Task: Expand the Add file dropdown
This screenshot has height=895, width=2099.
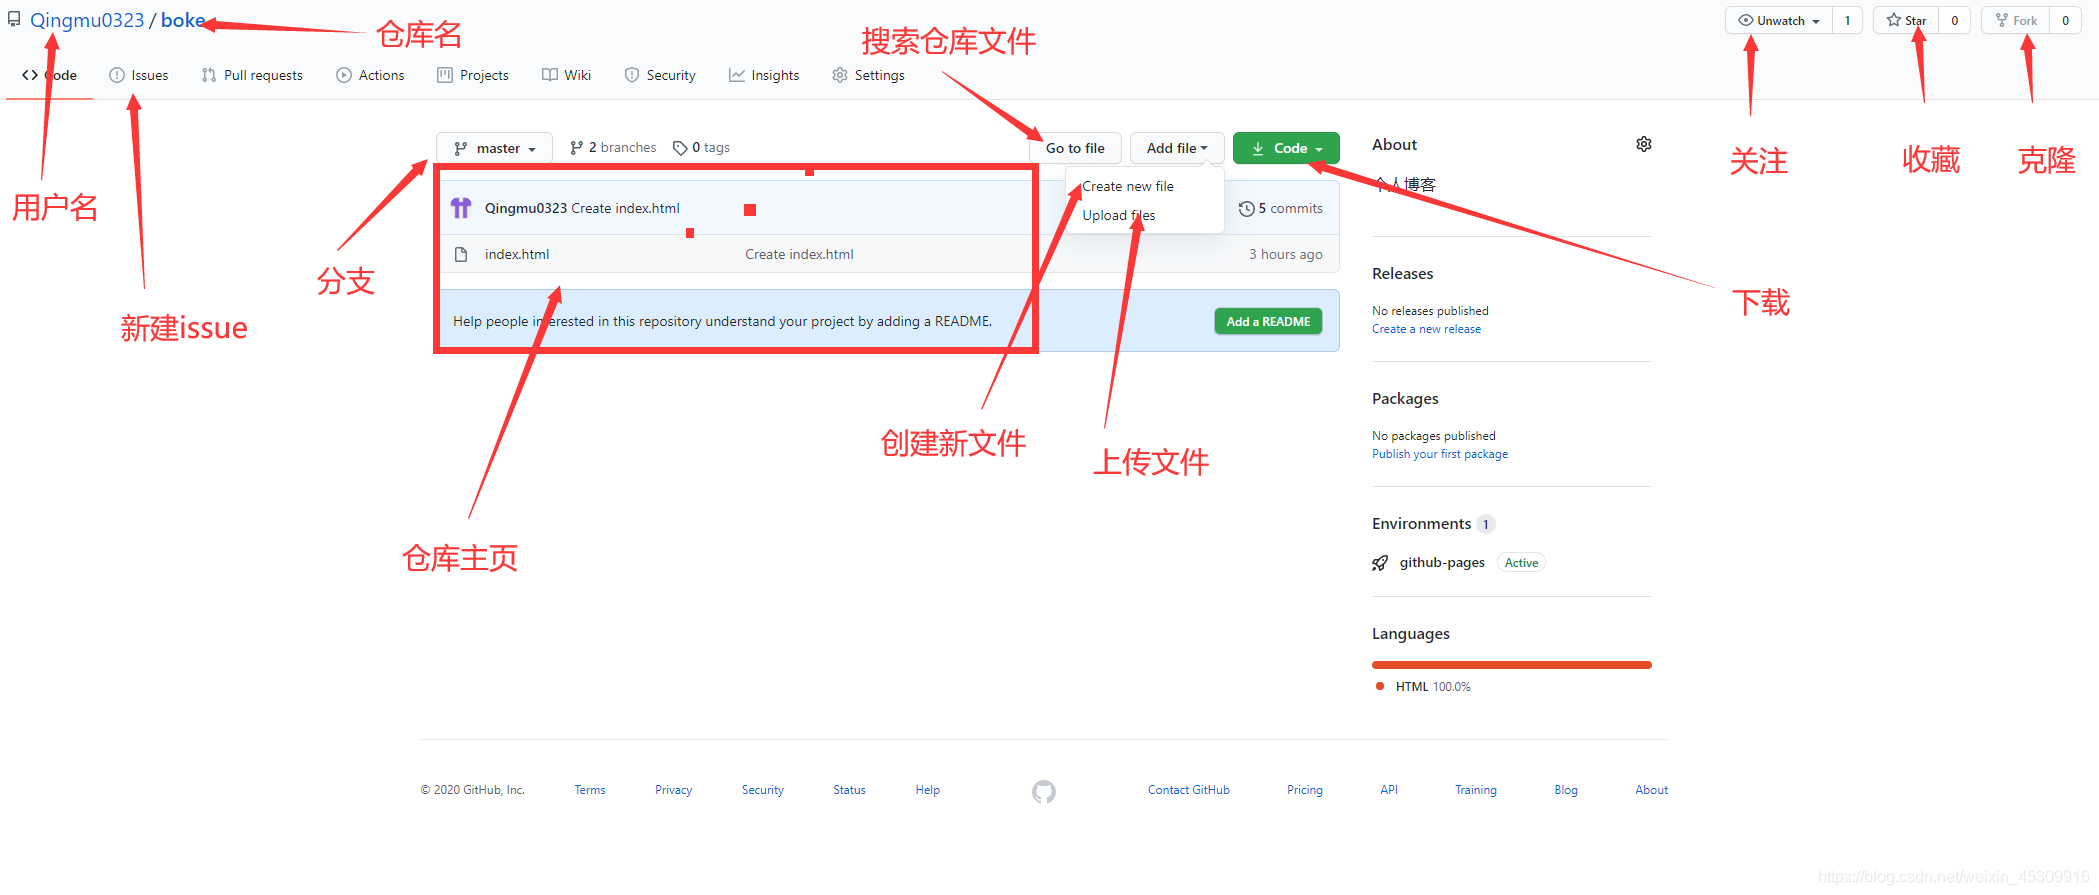Action: [1177, 148]
